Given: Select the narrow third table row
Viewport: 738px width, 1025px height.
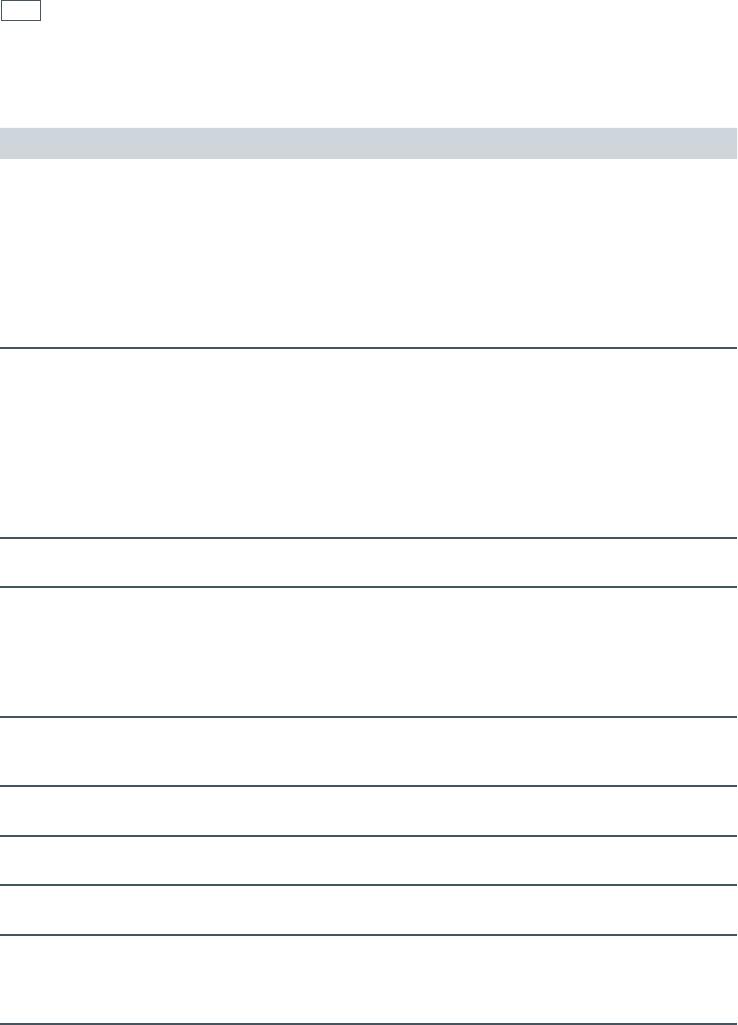Looking at the screenshot, I should click(368, 563).
